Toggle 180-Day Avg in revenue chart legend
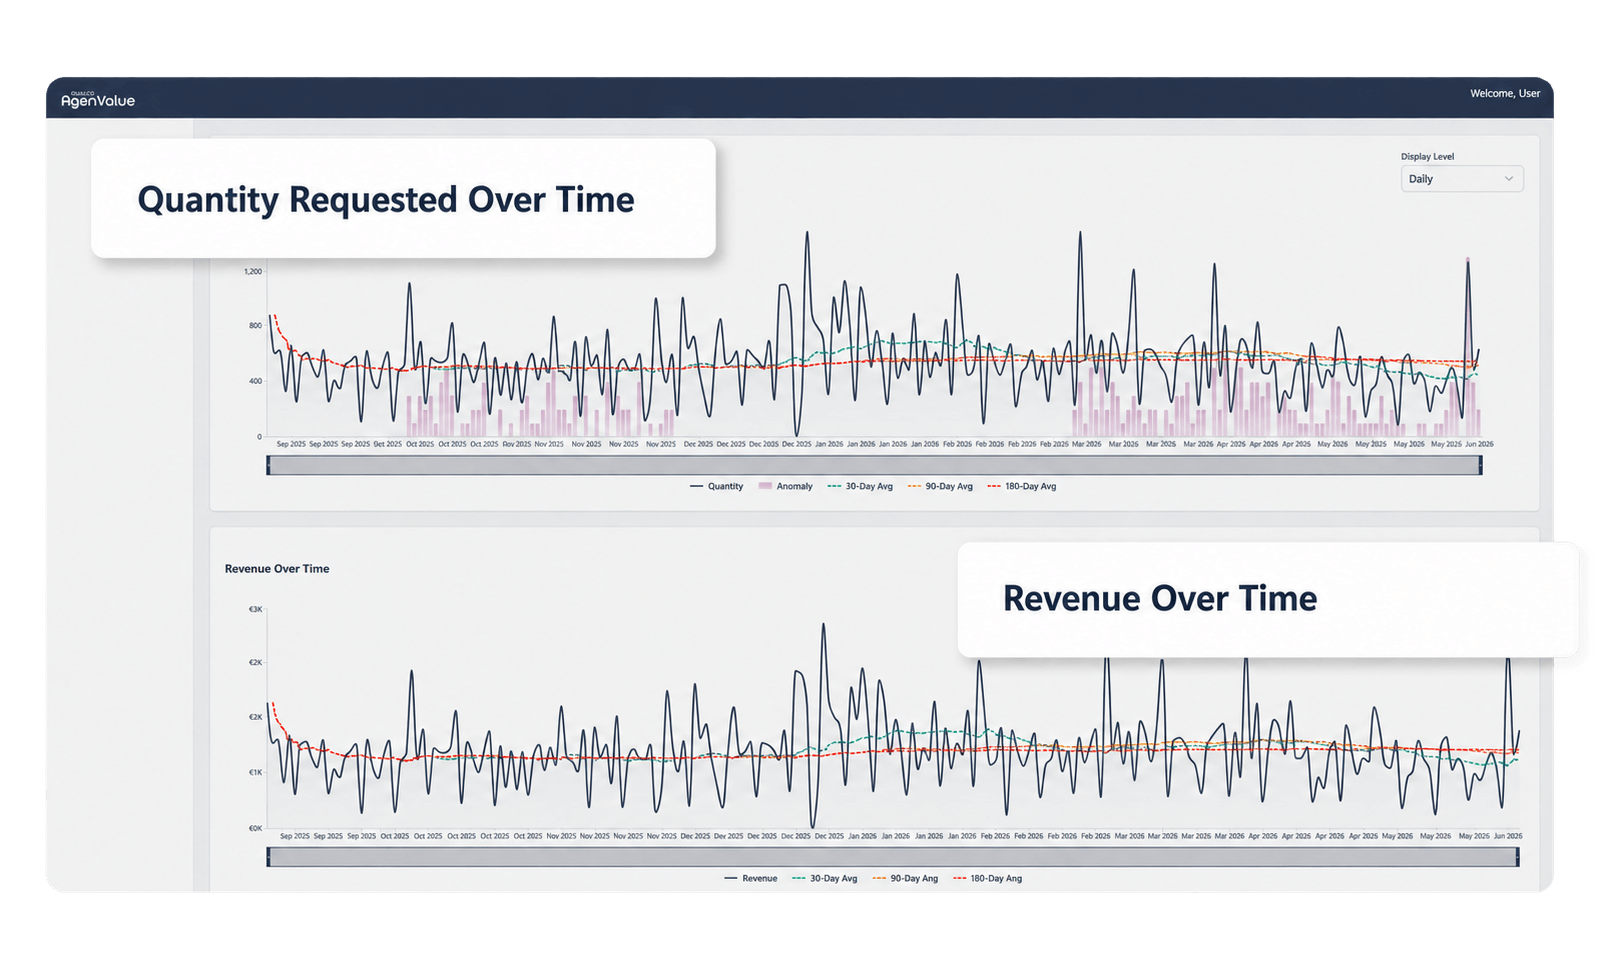The height and width of the screenshot is (972, 1619). click(987, 878)
